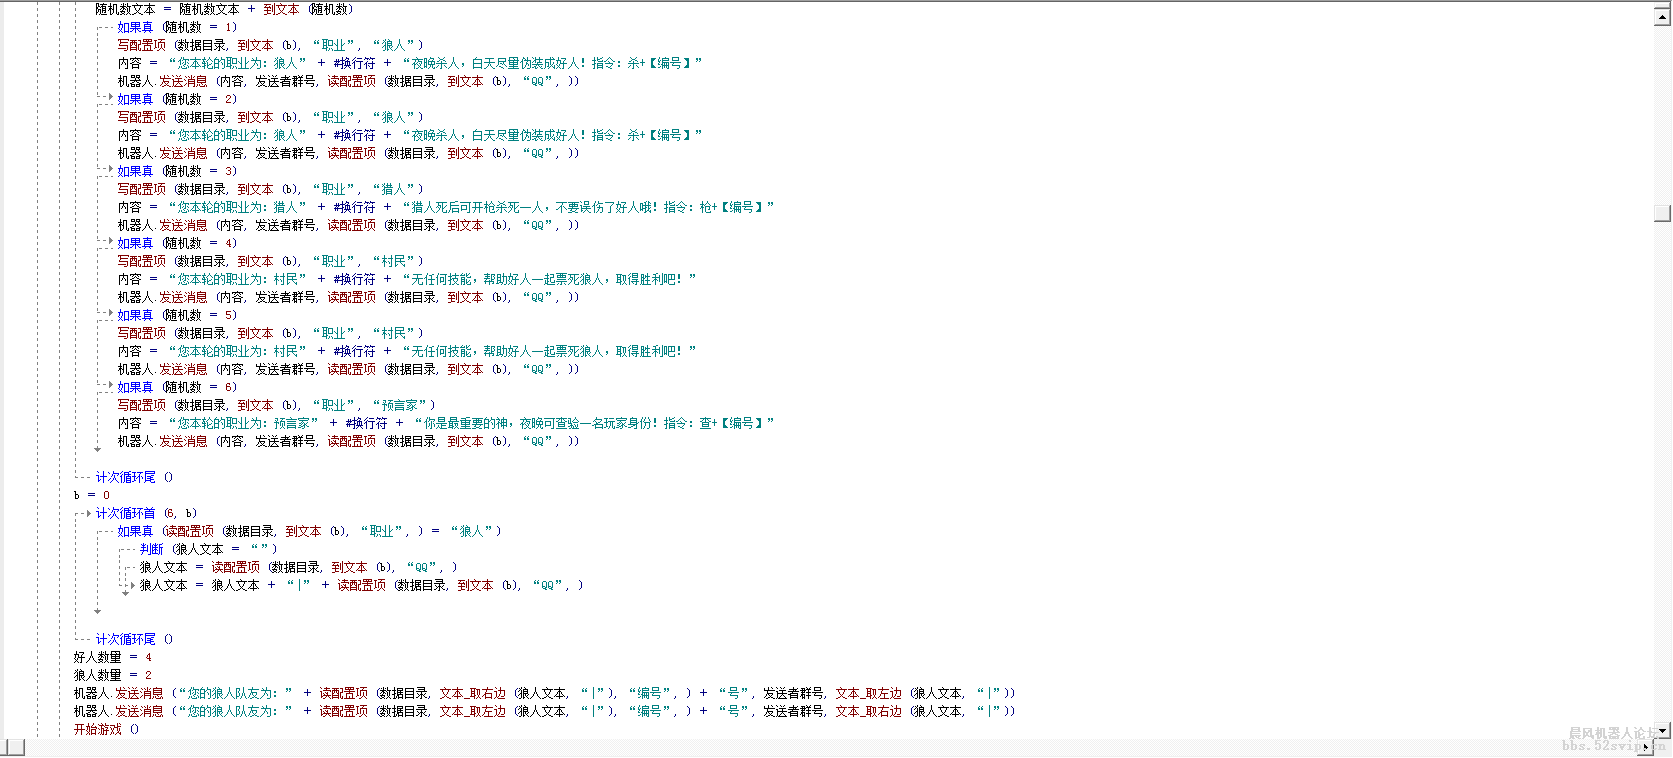Image resolution: width=1673 pixels, height=758 pixels.
Task: Click the flow arrow beside 计次循环首 (6, b)
Action: 88,514
